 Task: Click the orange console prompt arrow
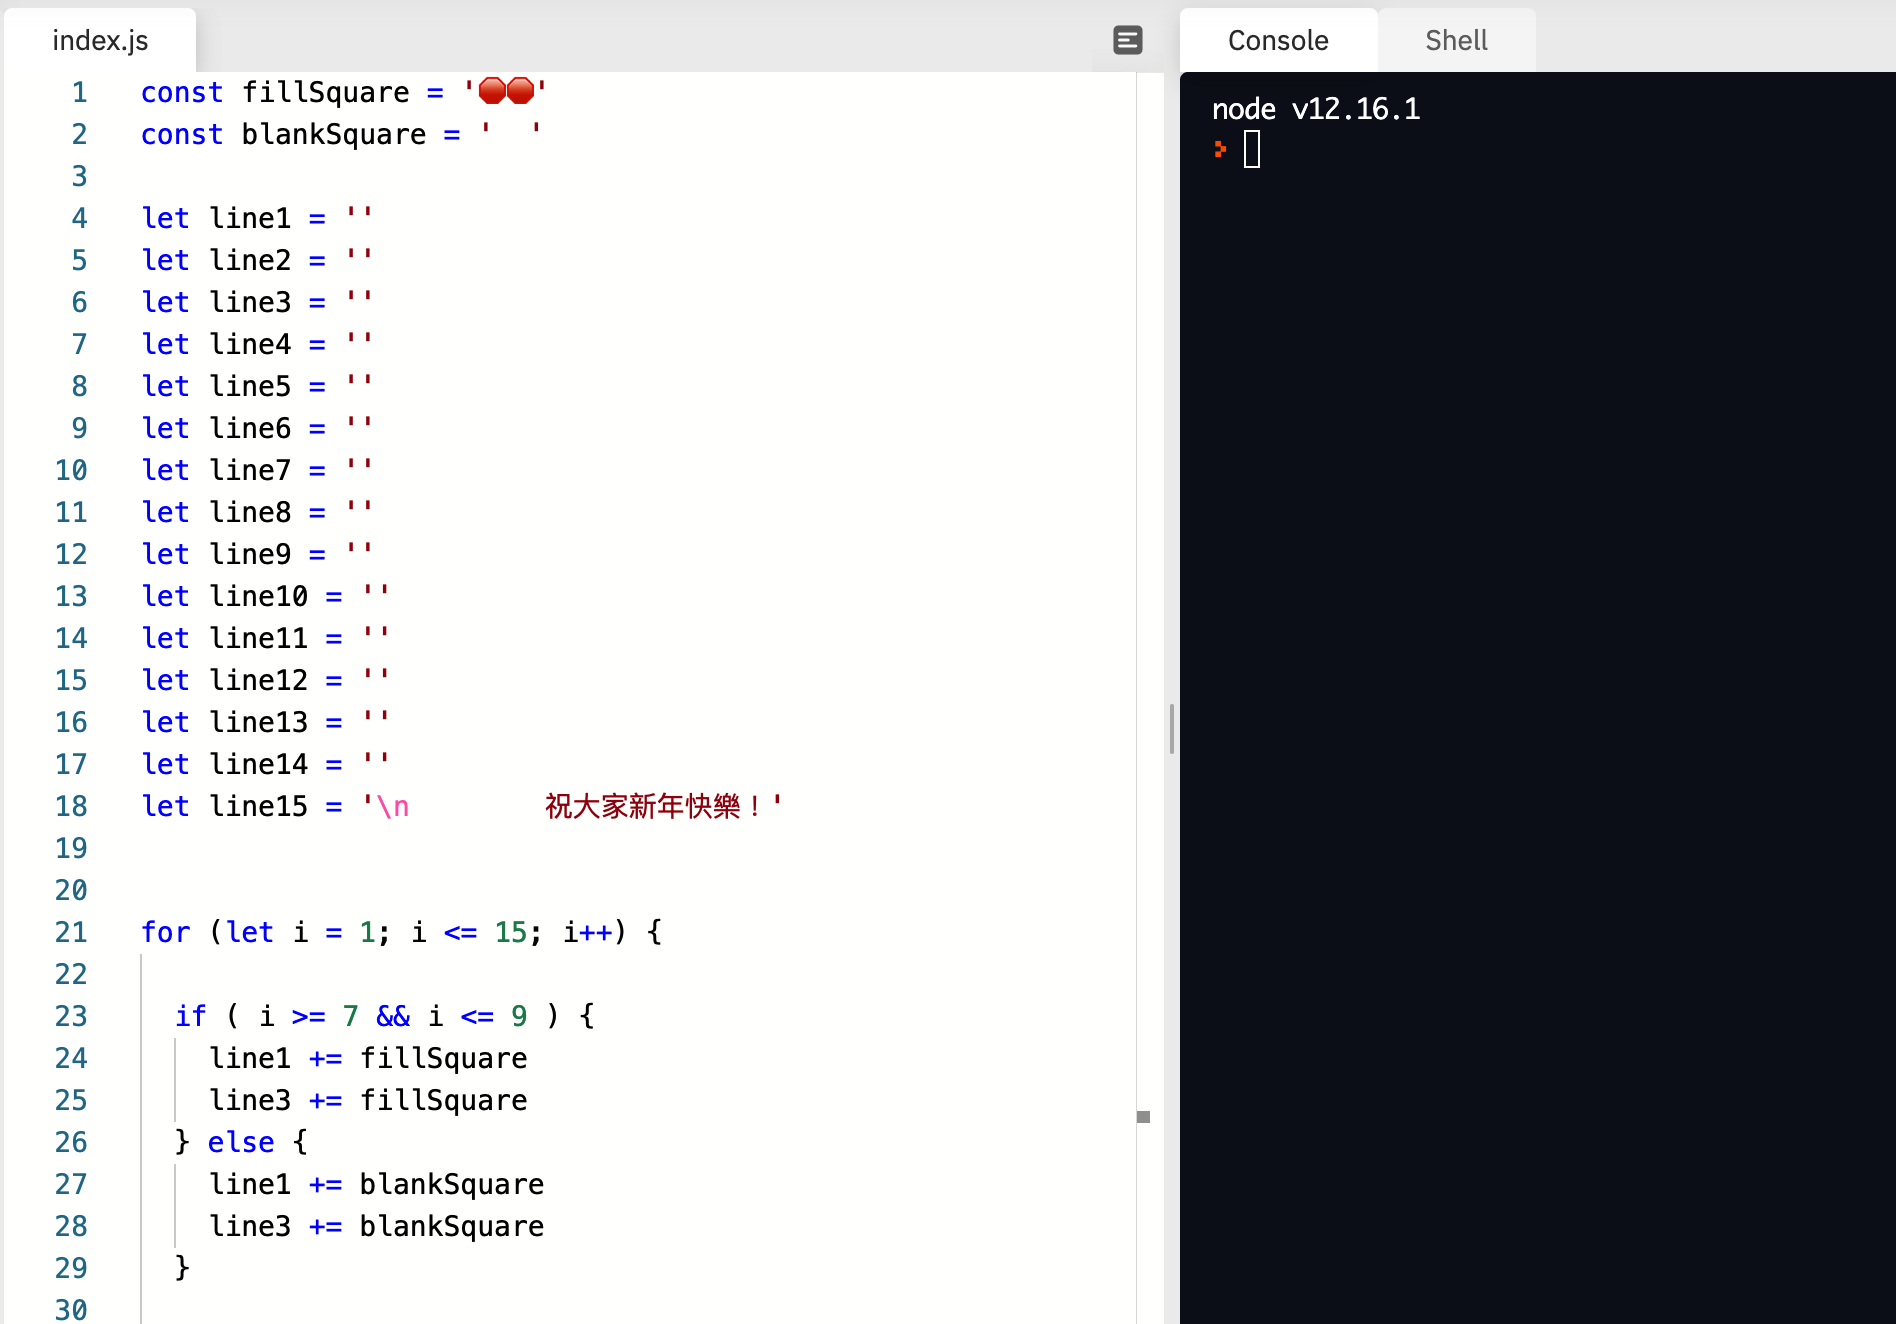pos(1220,150)
